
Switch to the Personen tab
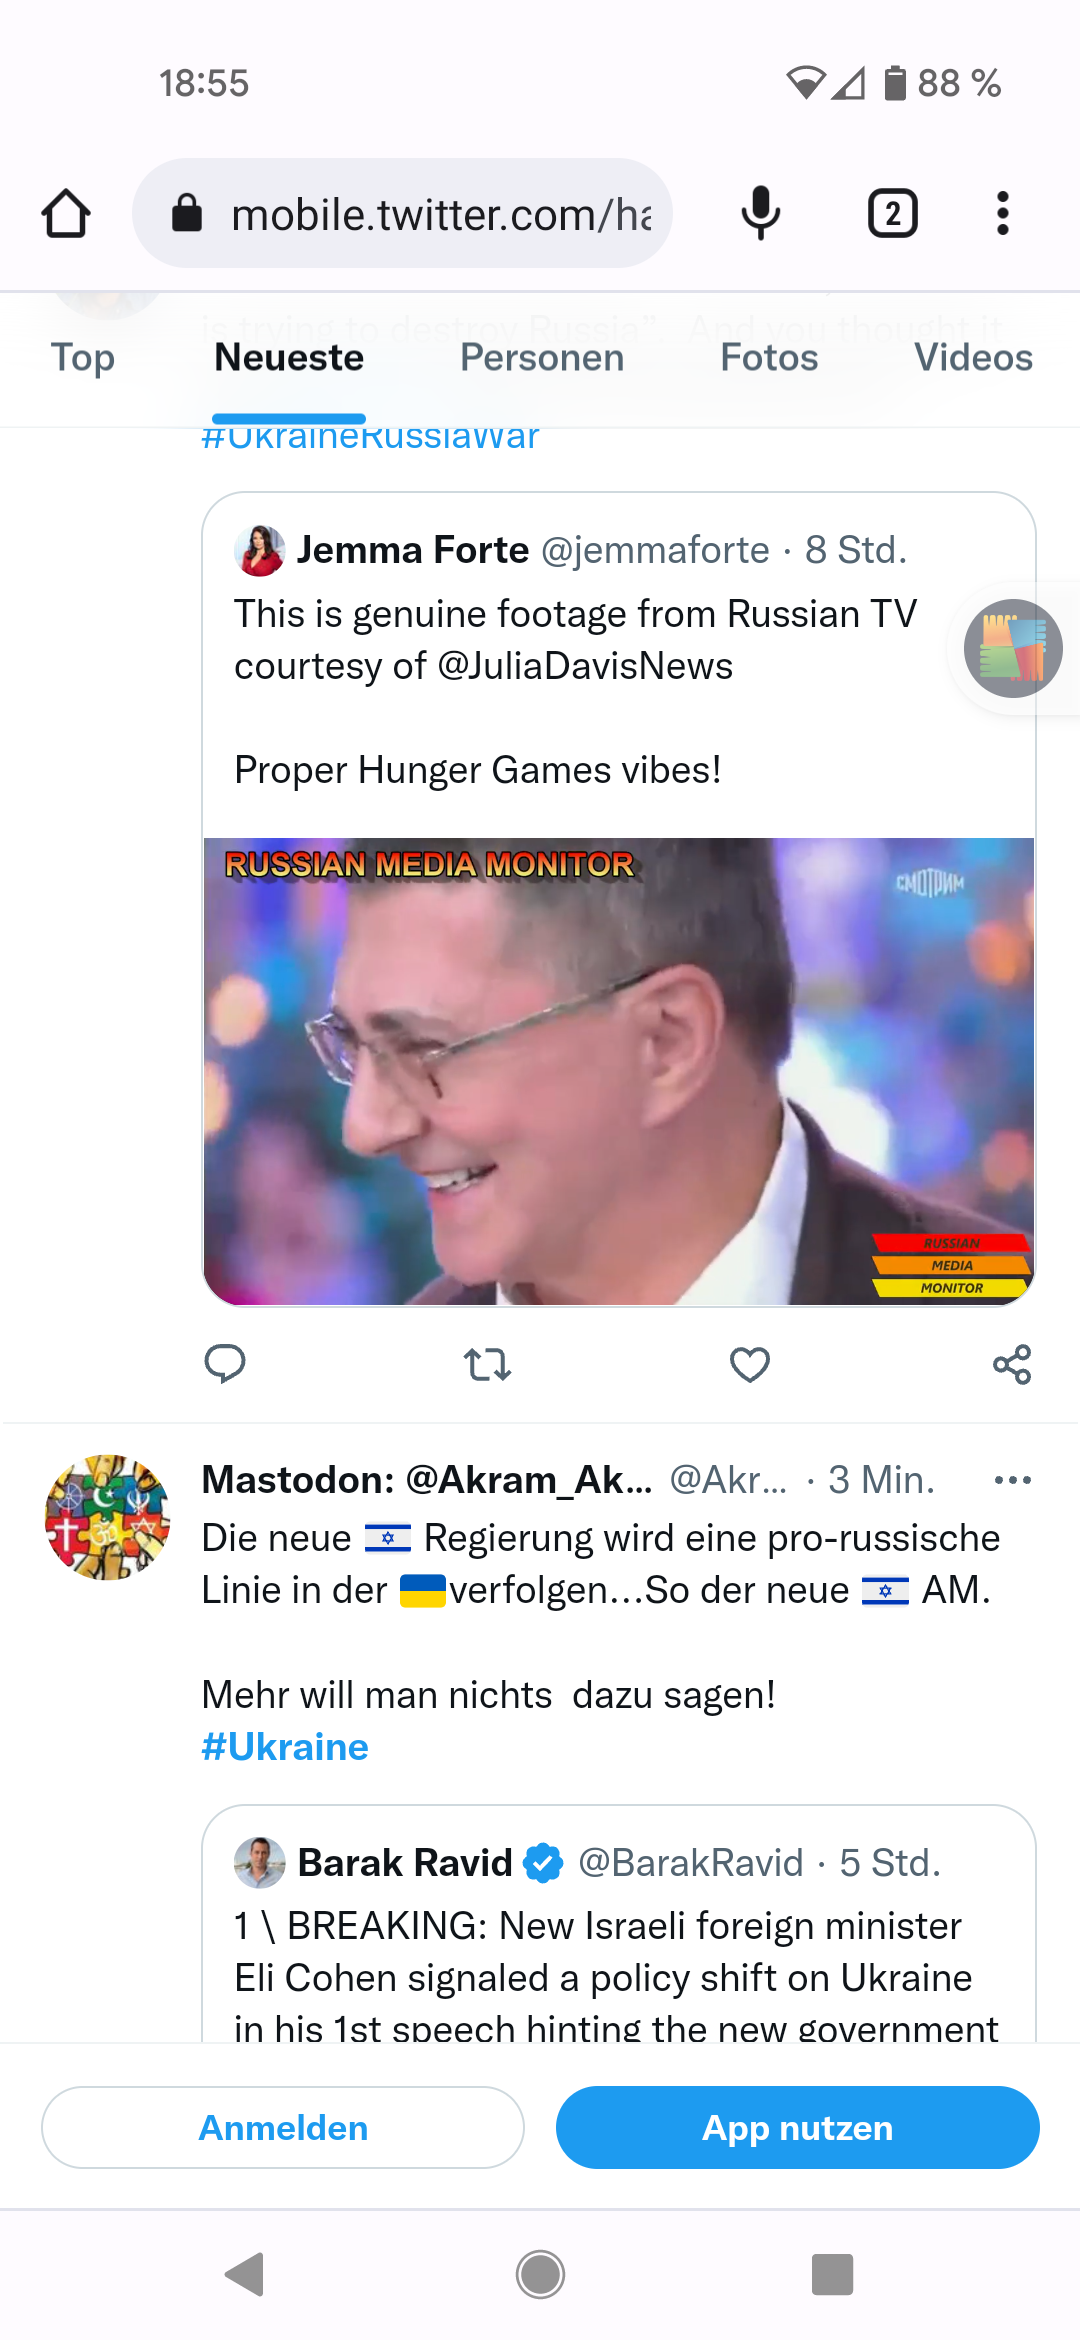542,358
